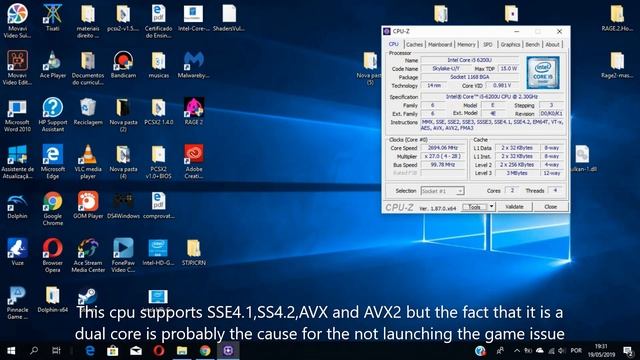Open the Certificado do Ensino PDF file
Screen dimensions: 640x360
point(158,20)
